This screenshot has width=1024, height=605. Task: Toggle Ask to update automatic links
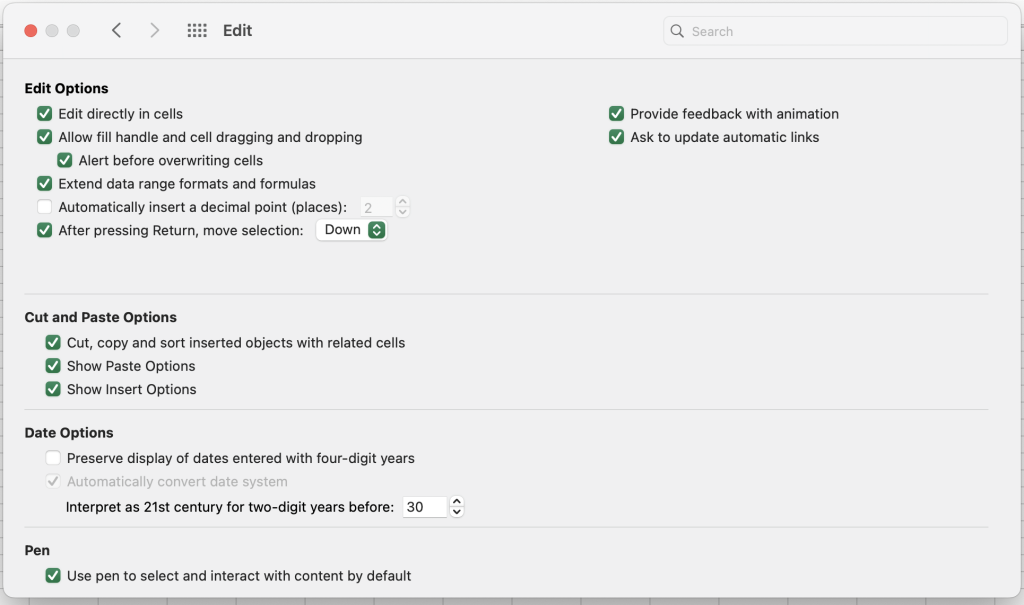[617, 137]
